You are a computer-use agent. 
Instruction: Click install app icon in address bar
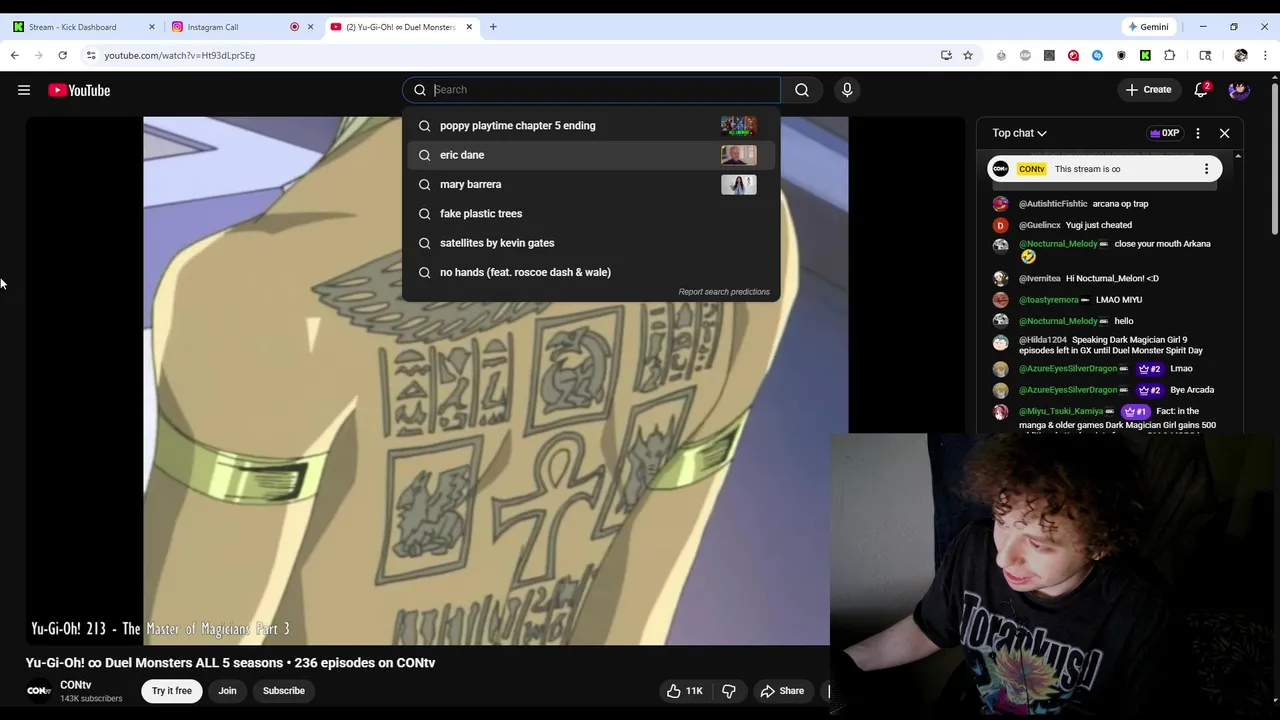[946, 55]
